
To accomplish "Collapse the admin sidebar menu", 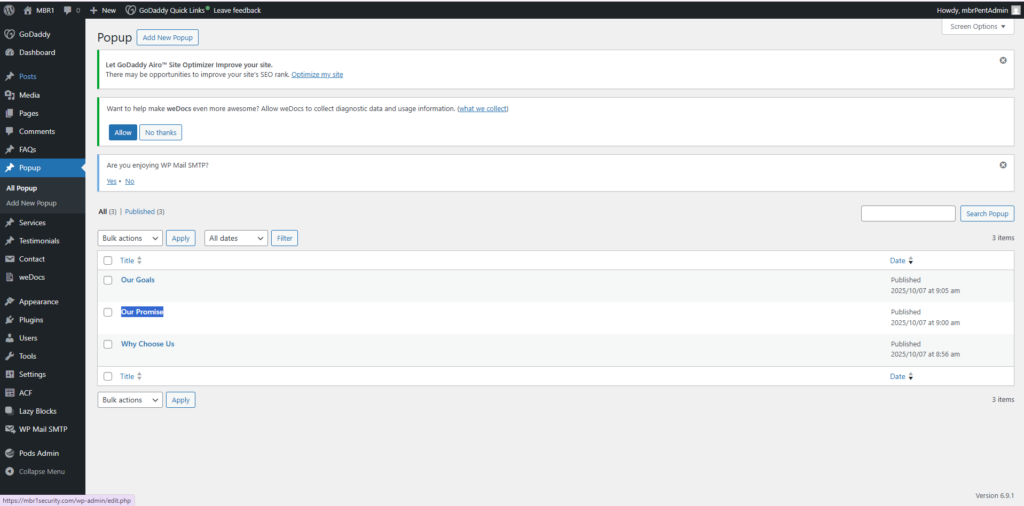I will pos(36,471).
